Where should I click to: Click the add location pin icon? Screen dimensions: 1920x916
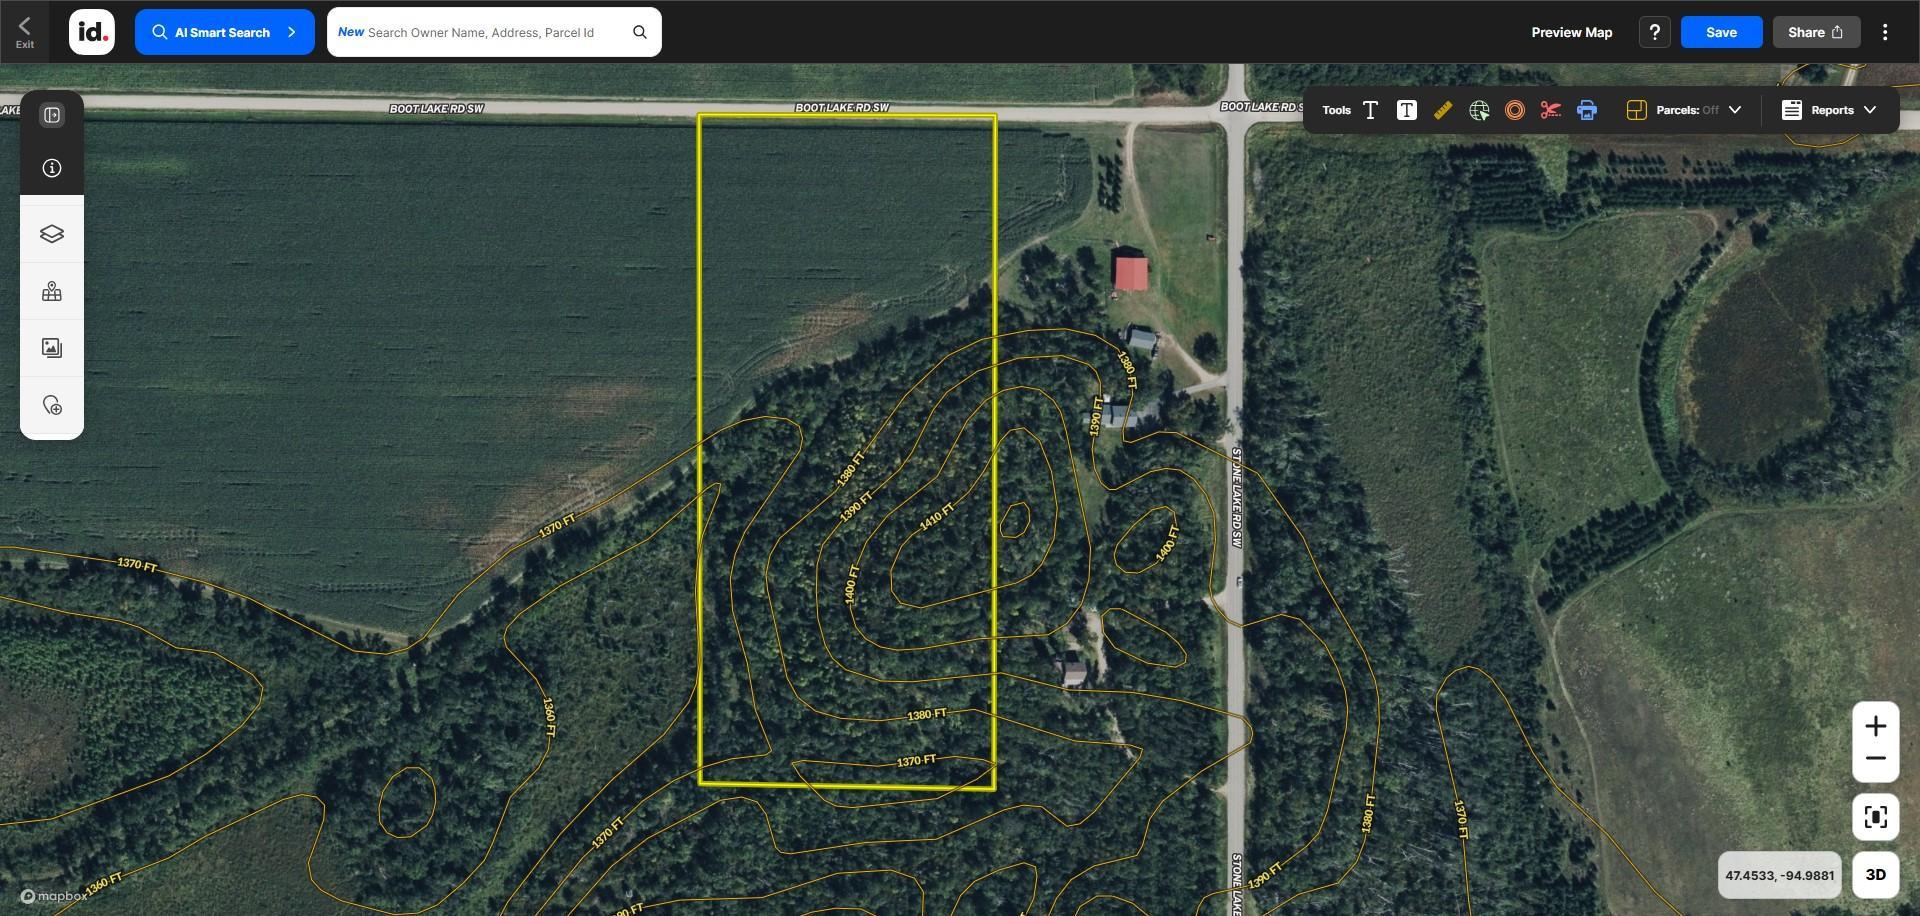52,405
